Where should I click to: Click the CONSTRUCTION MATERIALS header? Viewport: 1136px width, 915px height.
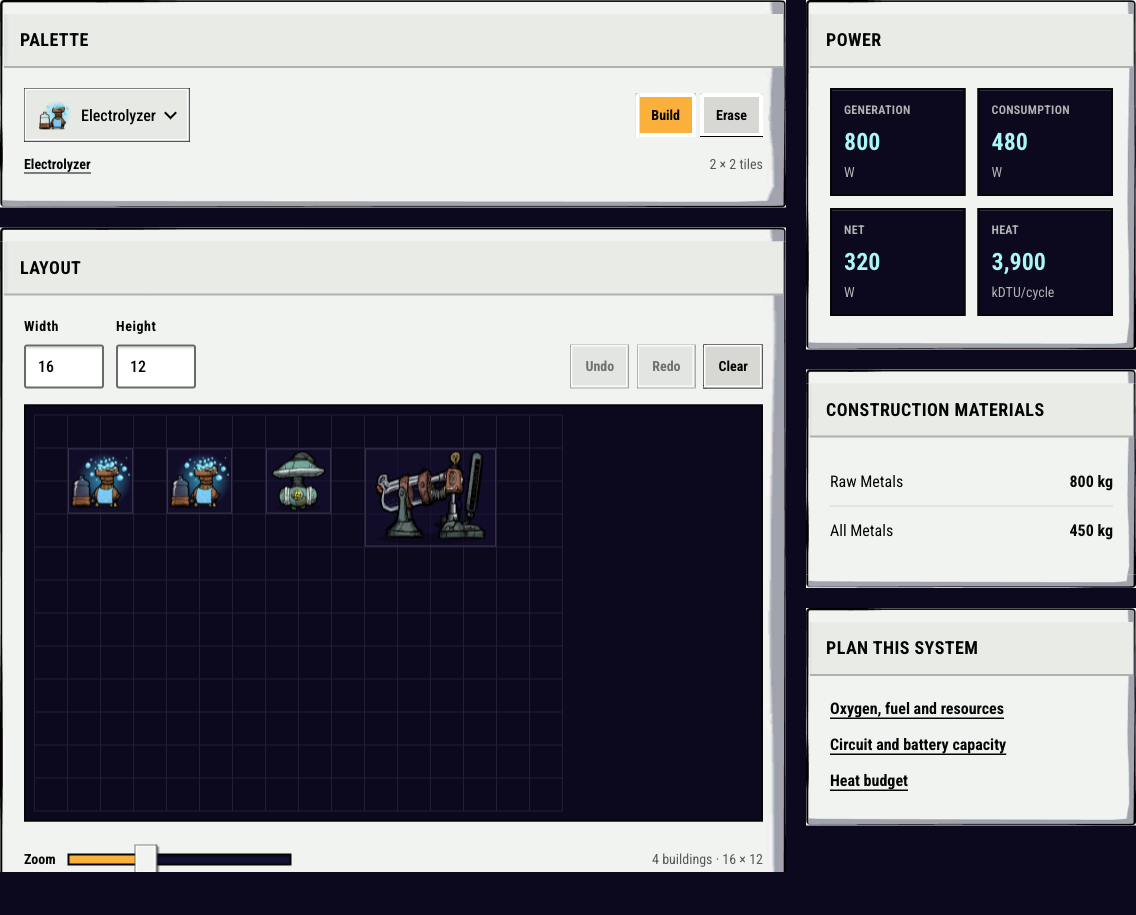(971, 410)
